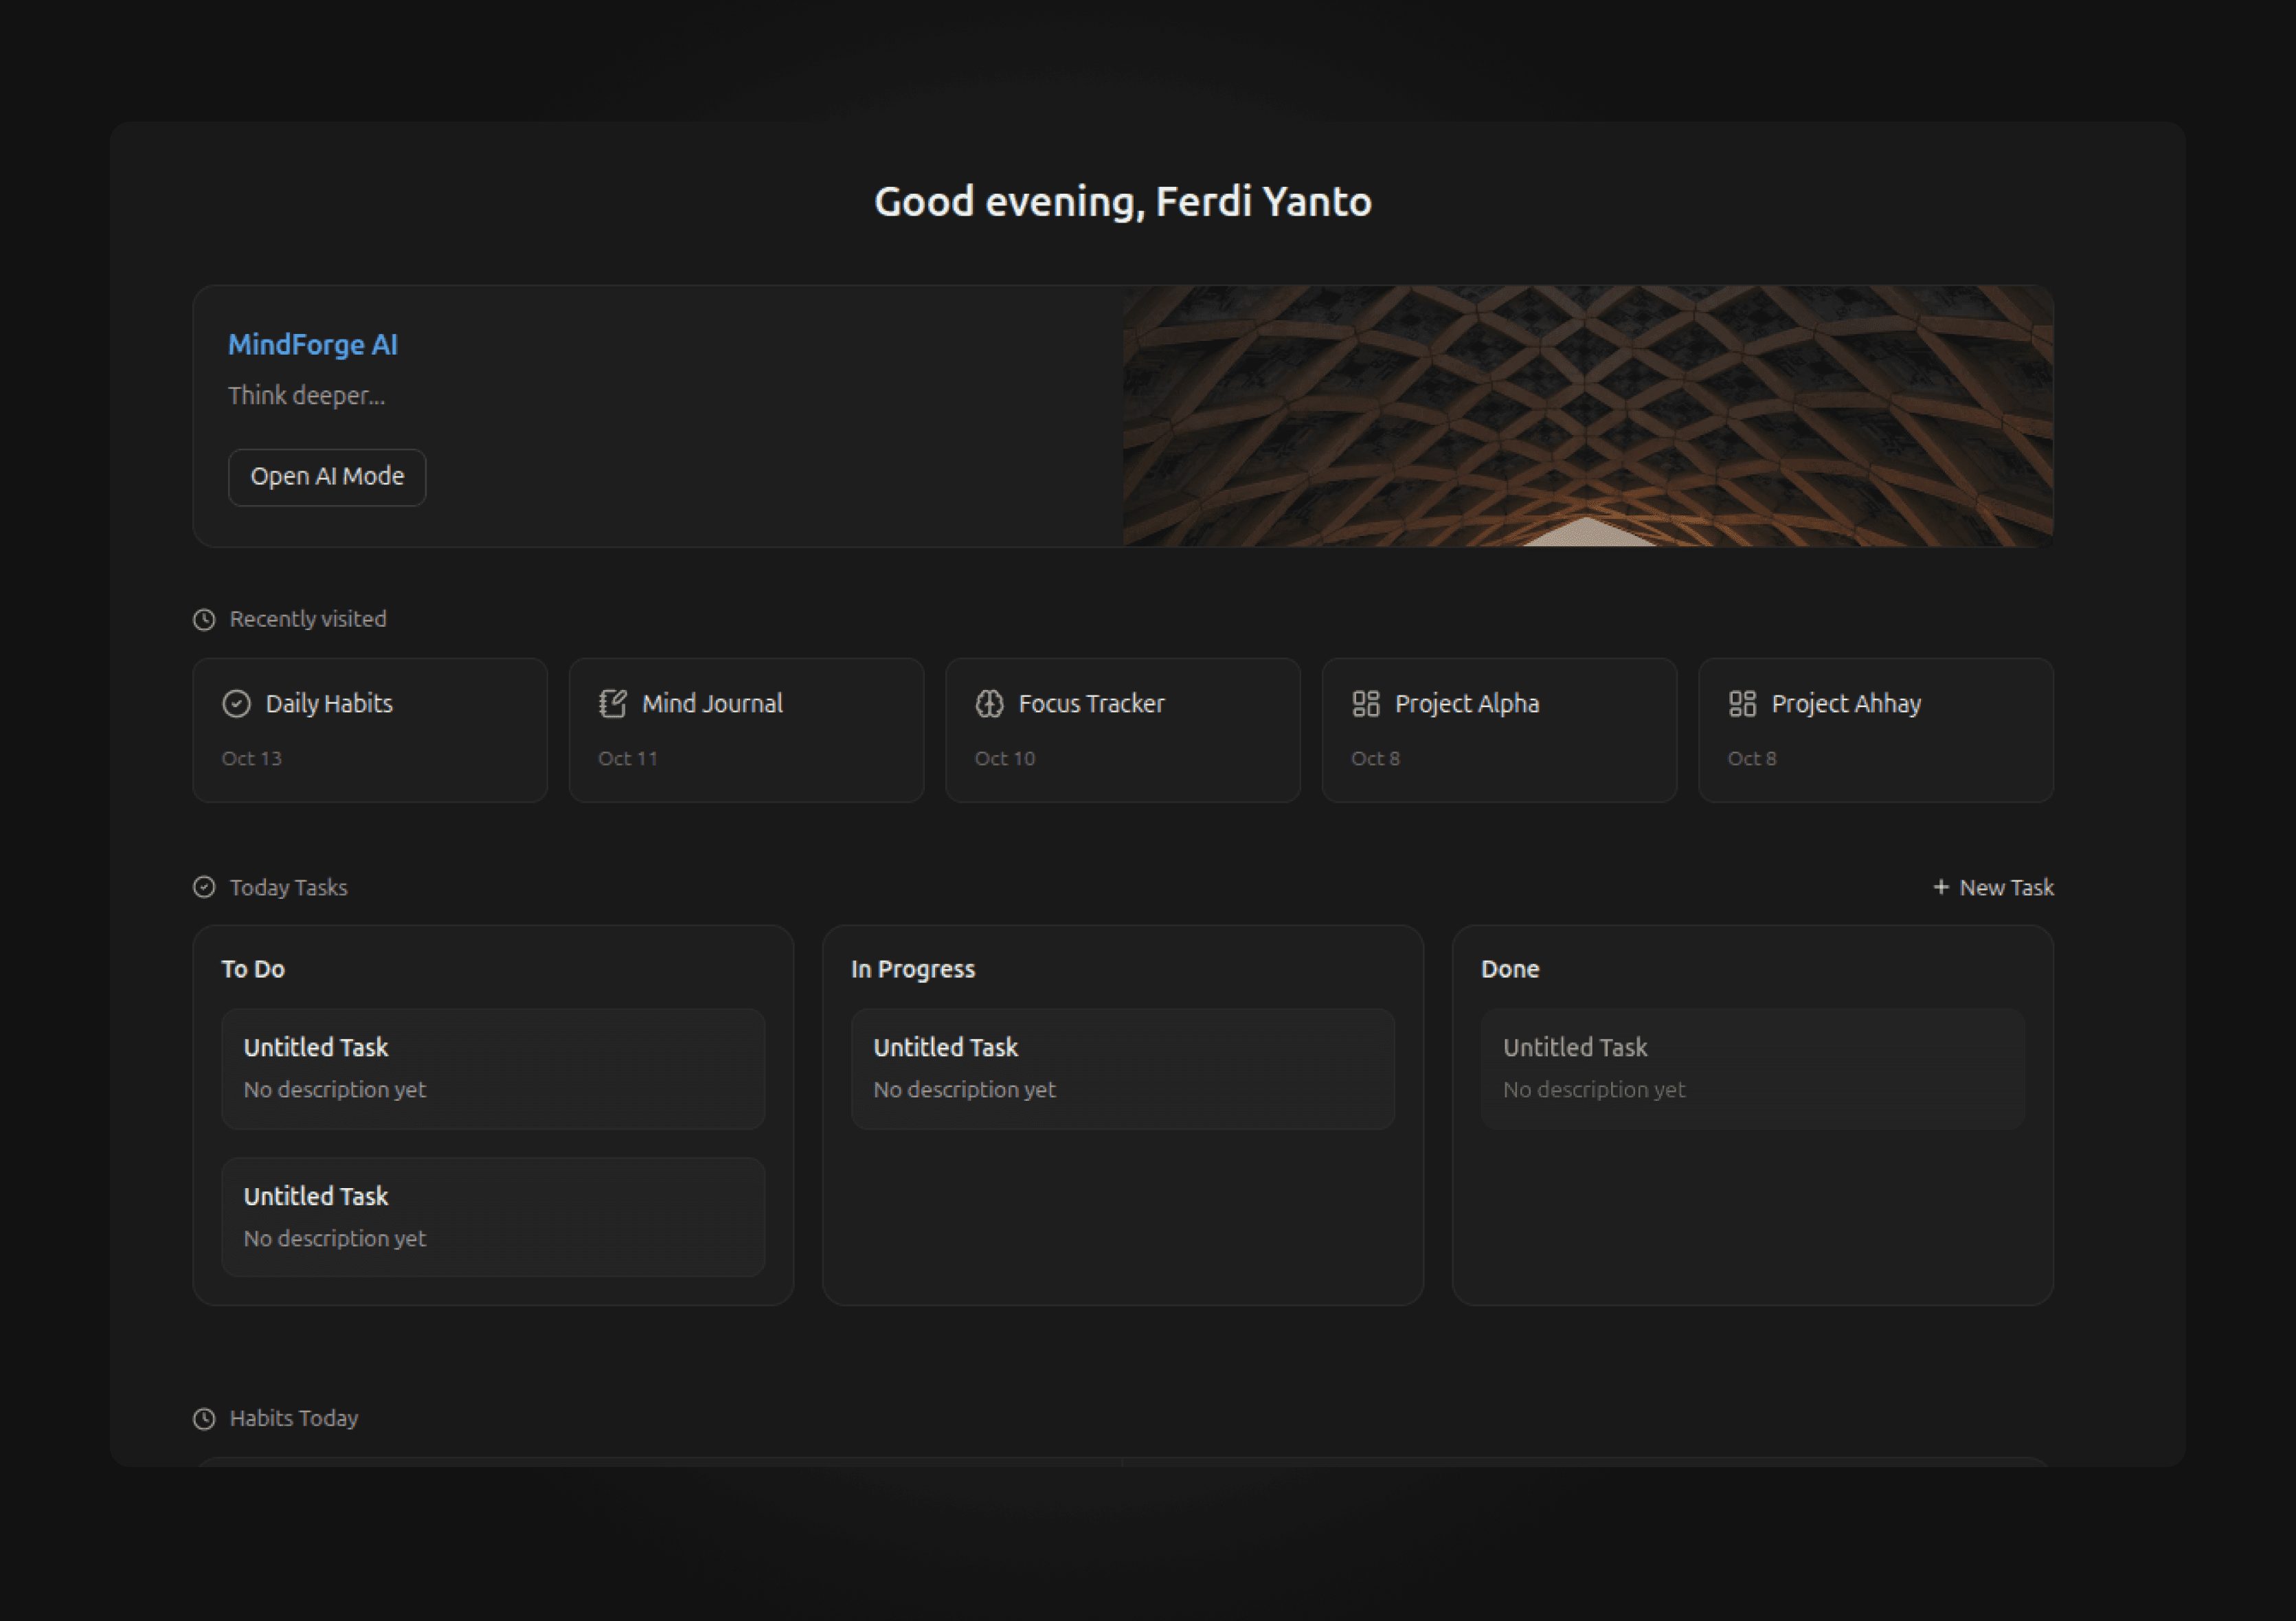Click the Mind Journal notebook icon

click(612, 704)
